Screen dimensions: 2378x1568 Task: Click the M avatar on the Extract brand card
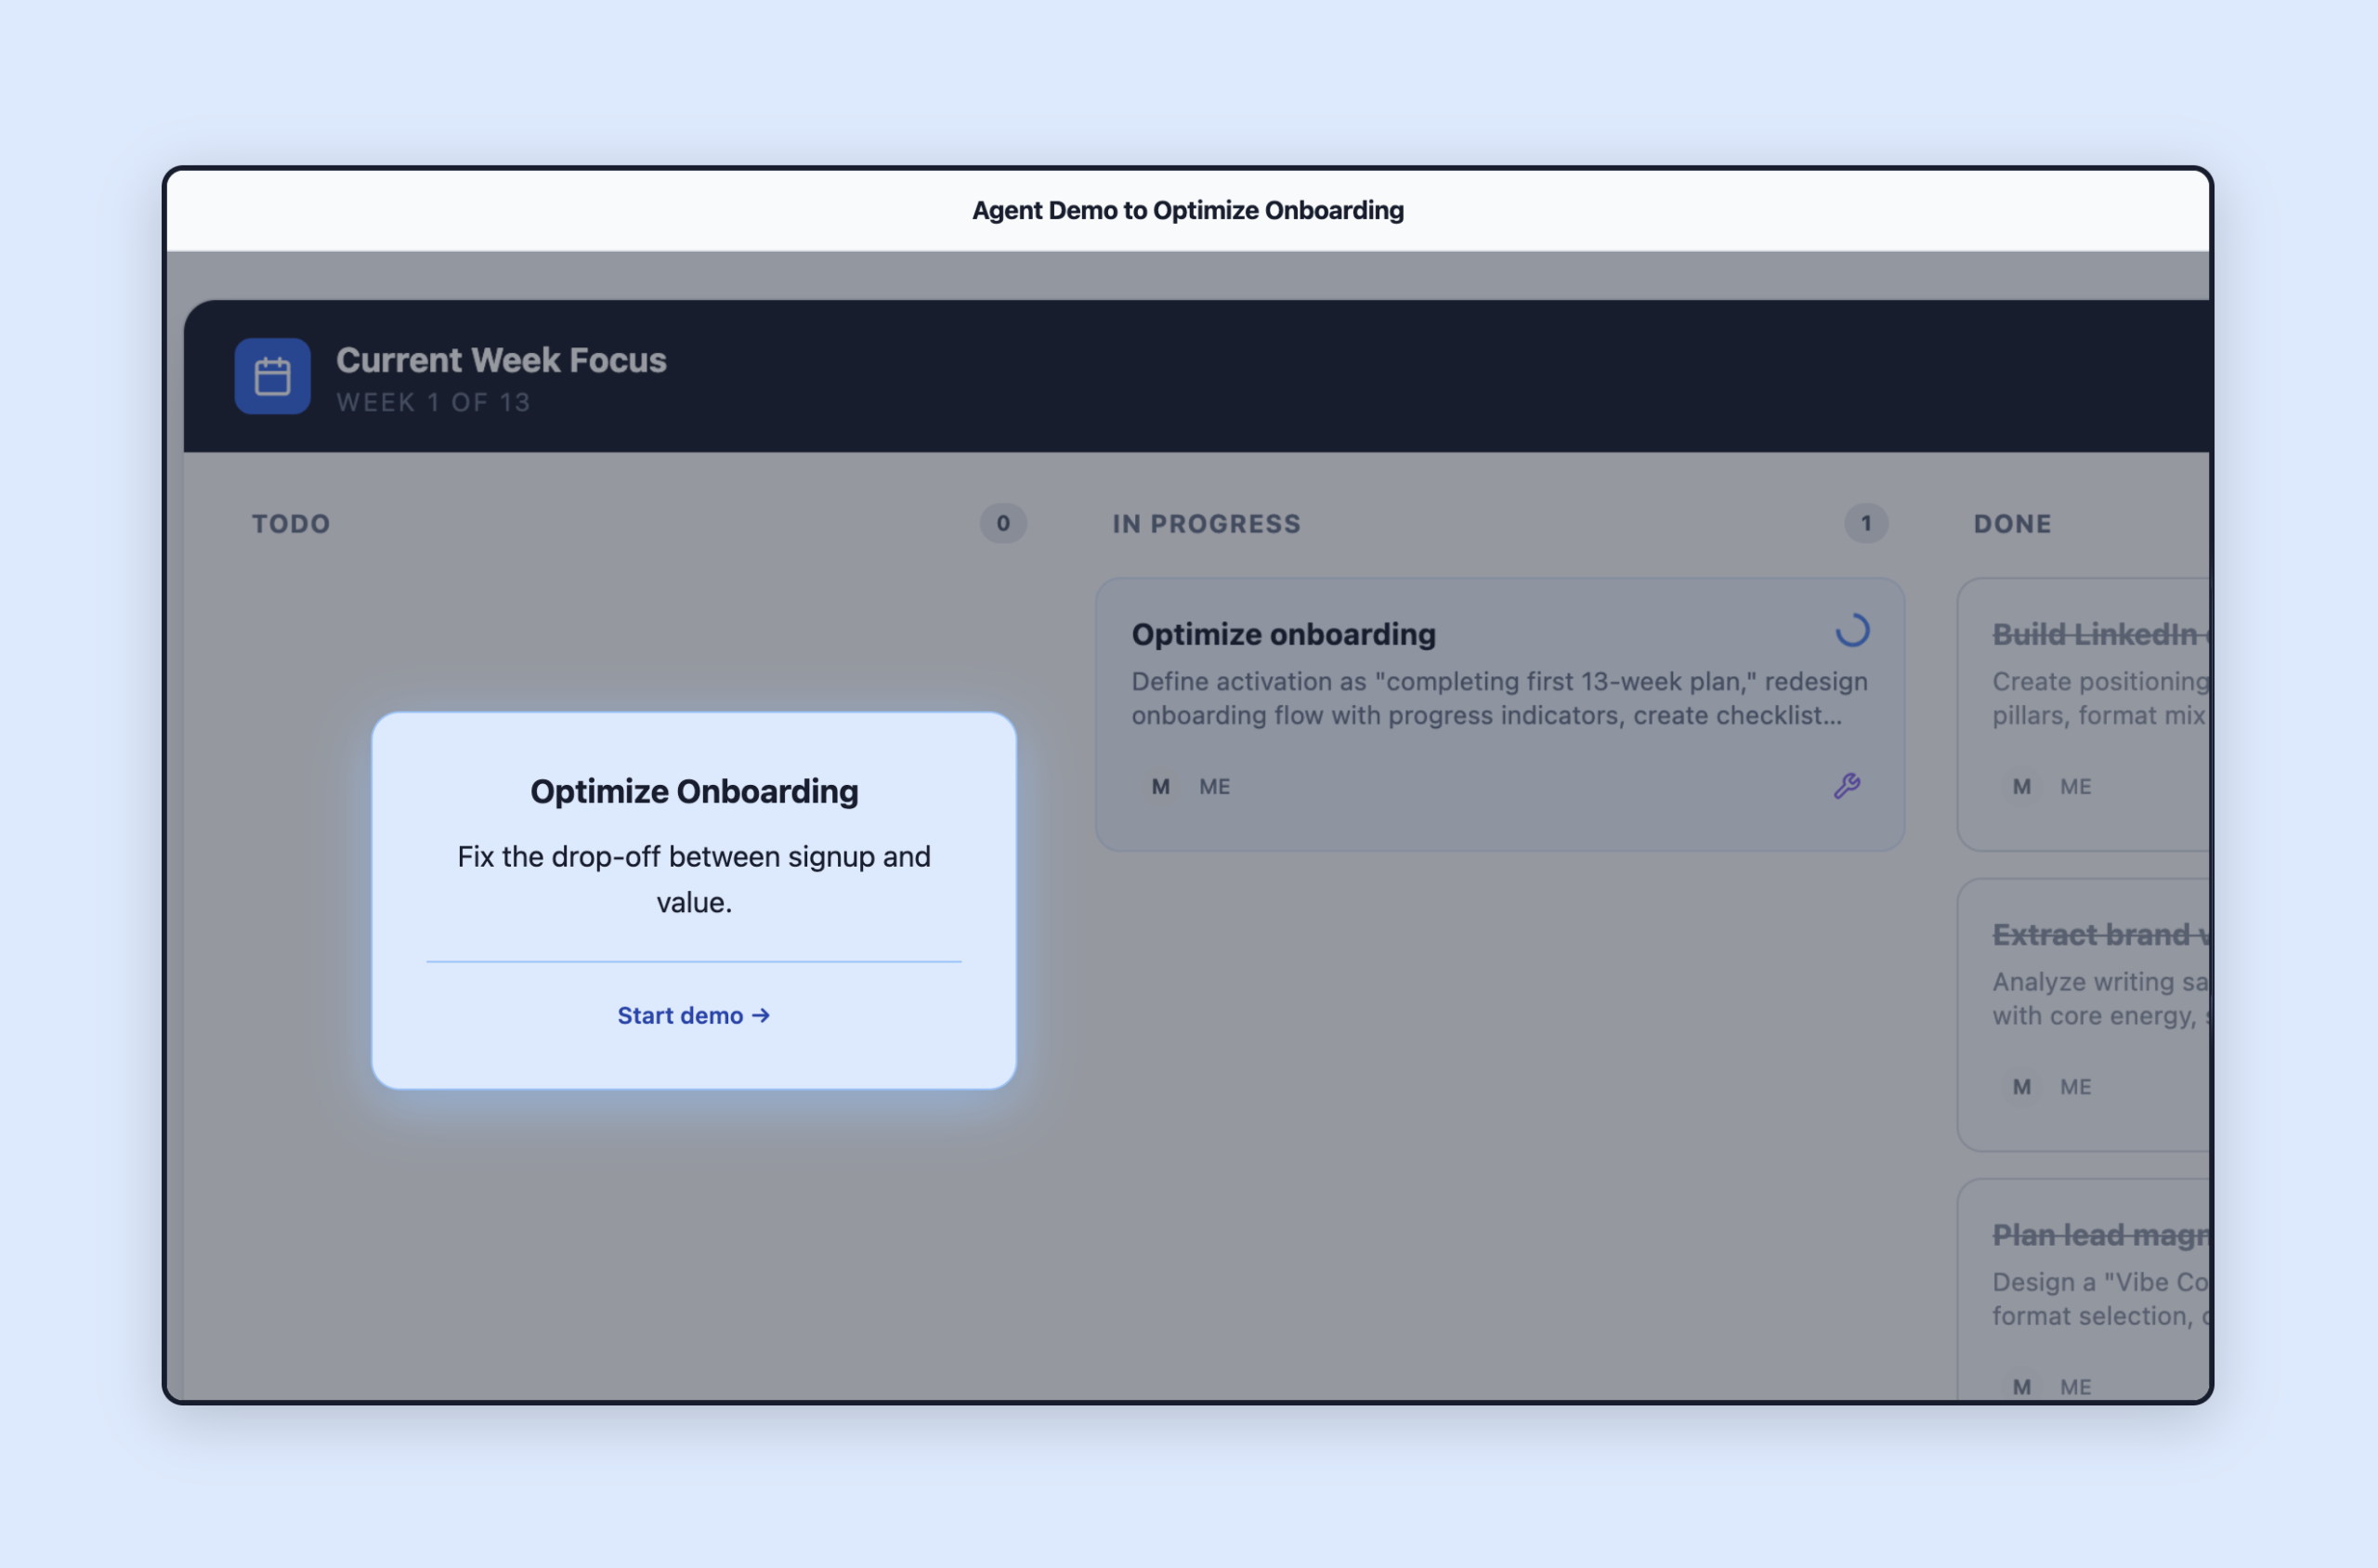pos(2020,1086)
